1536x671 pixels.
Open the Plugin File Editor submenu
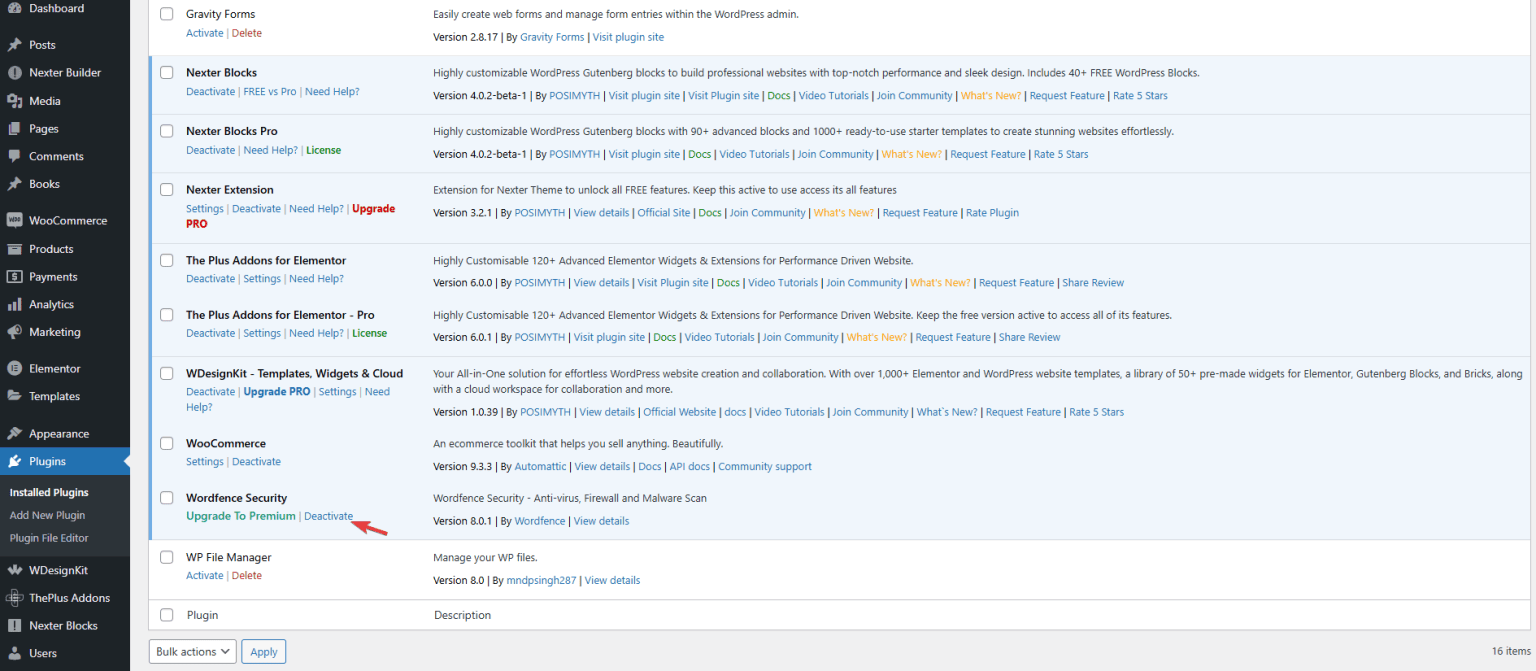point(49,538)
